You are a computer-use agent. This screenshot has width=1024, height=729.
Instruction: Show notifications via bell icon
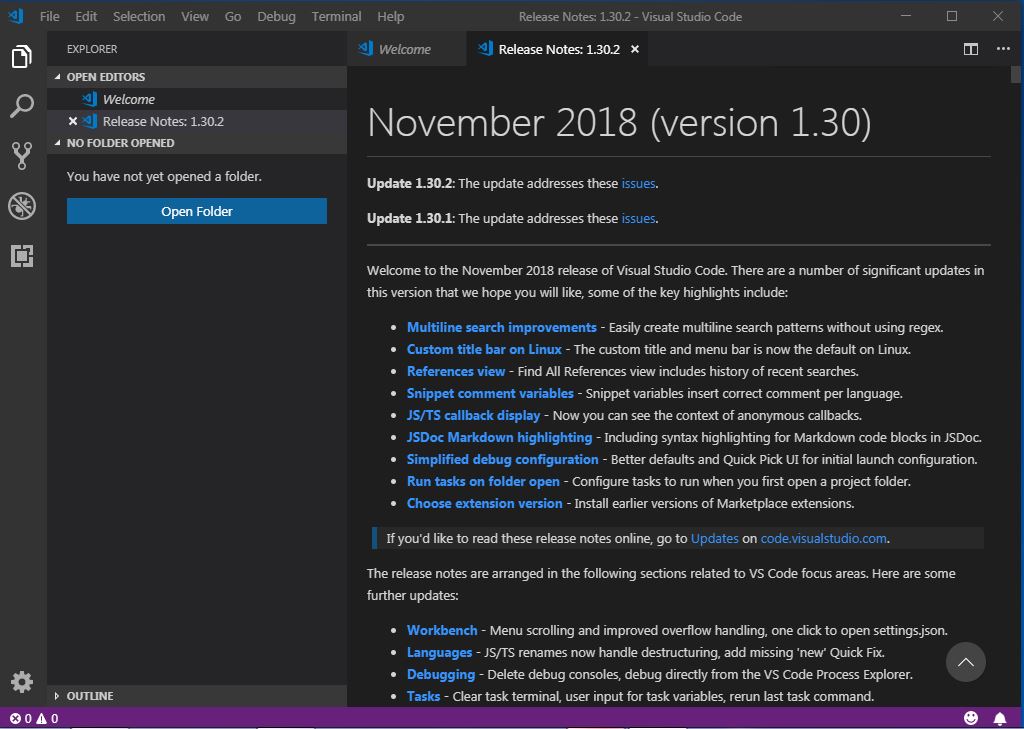tap(999, 717)
